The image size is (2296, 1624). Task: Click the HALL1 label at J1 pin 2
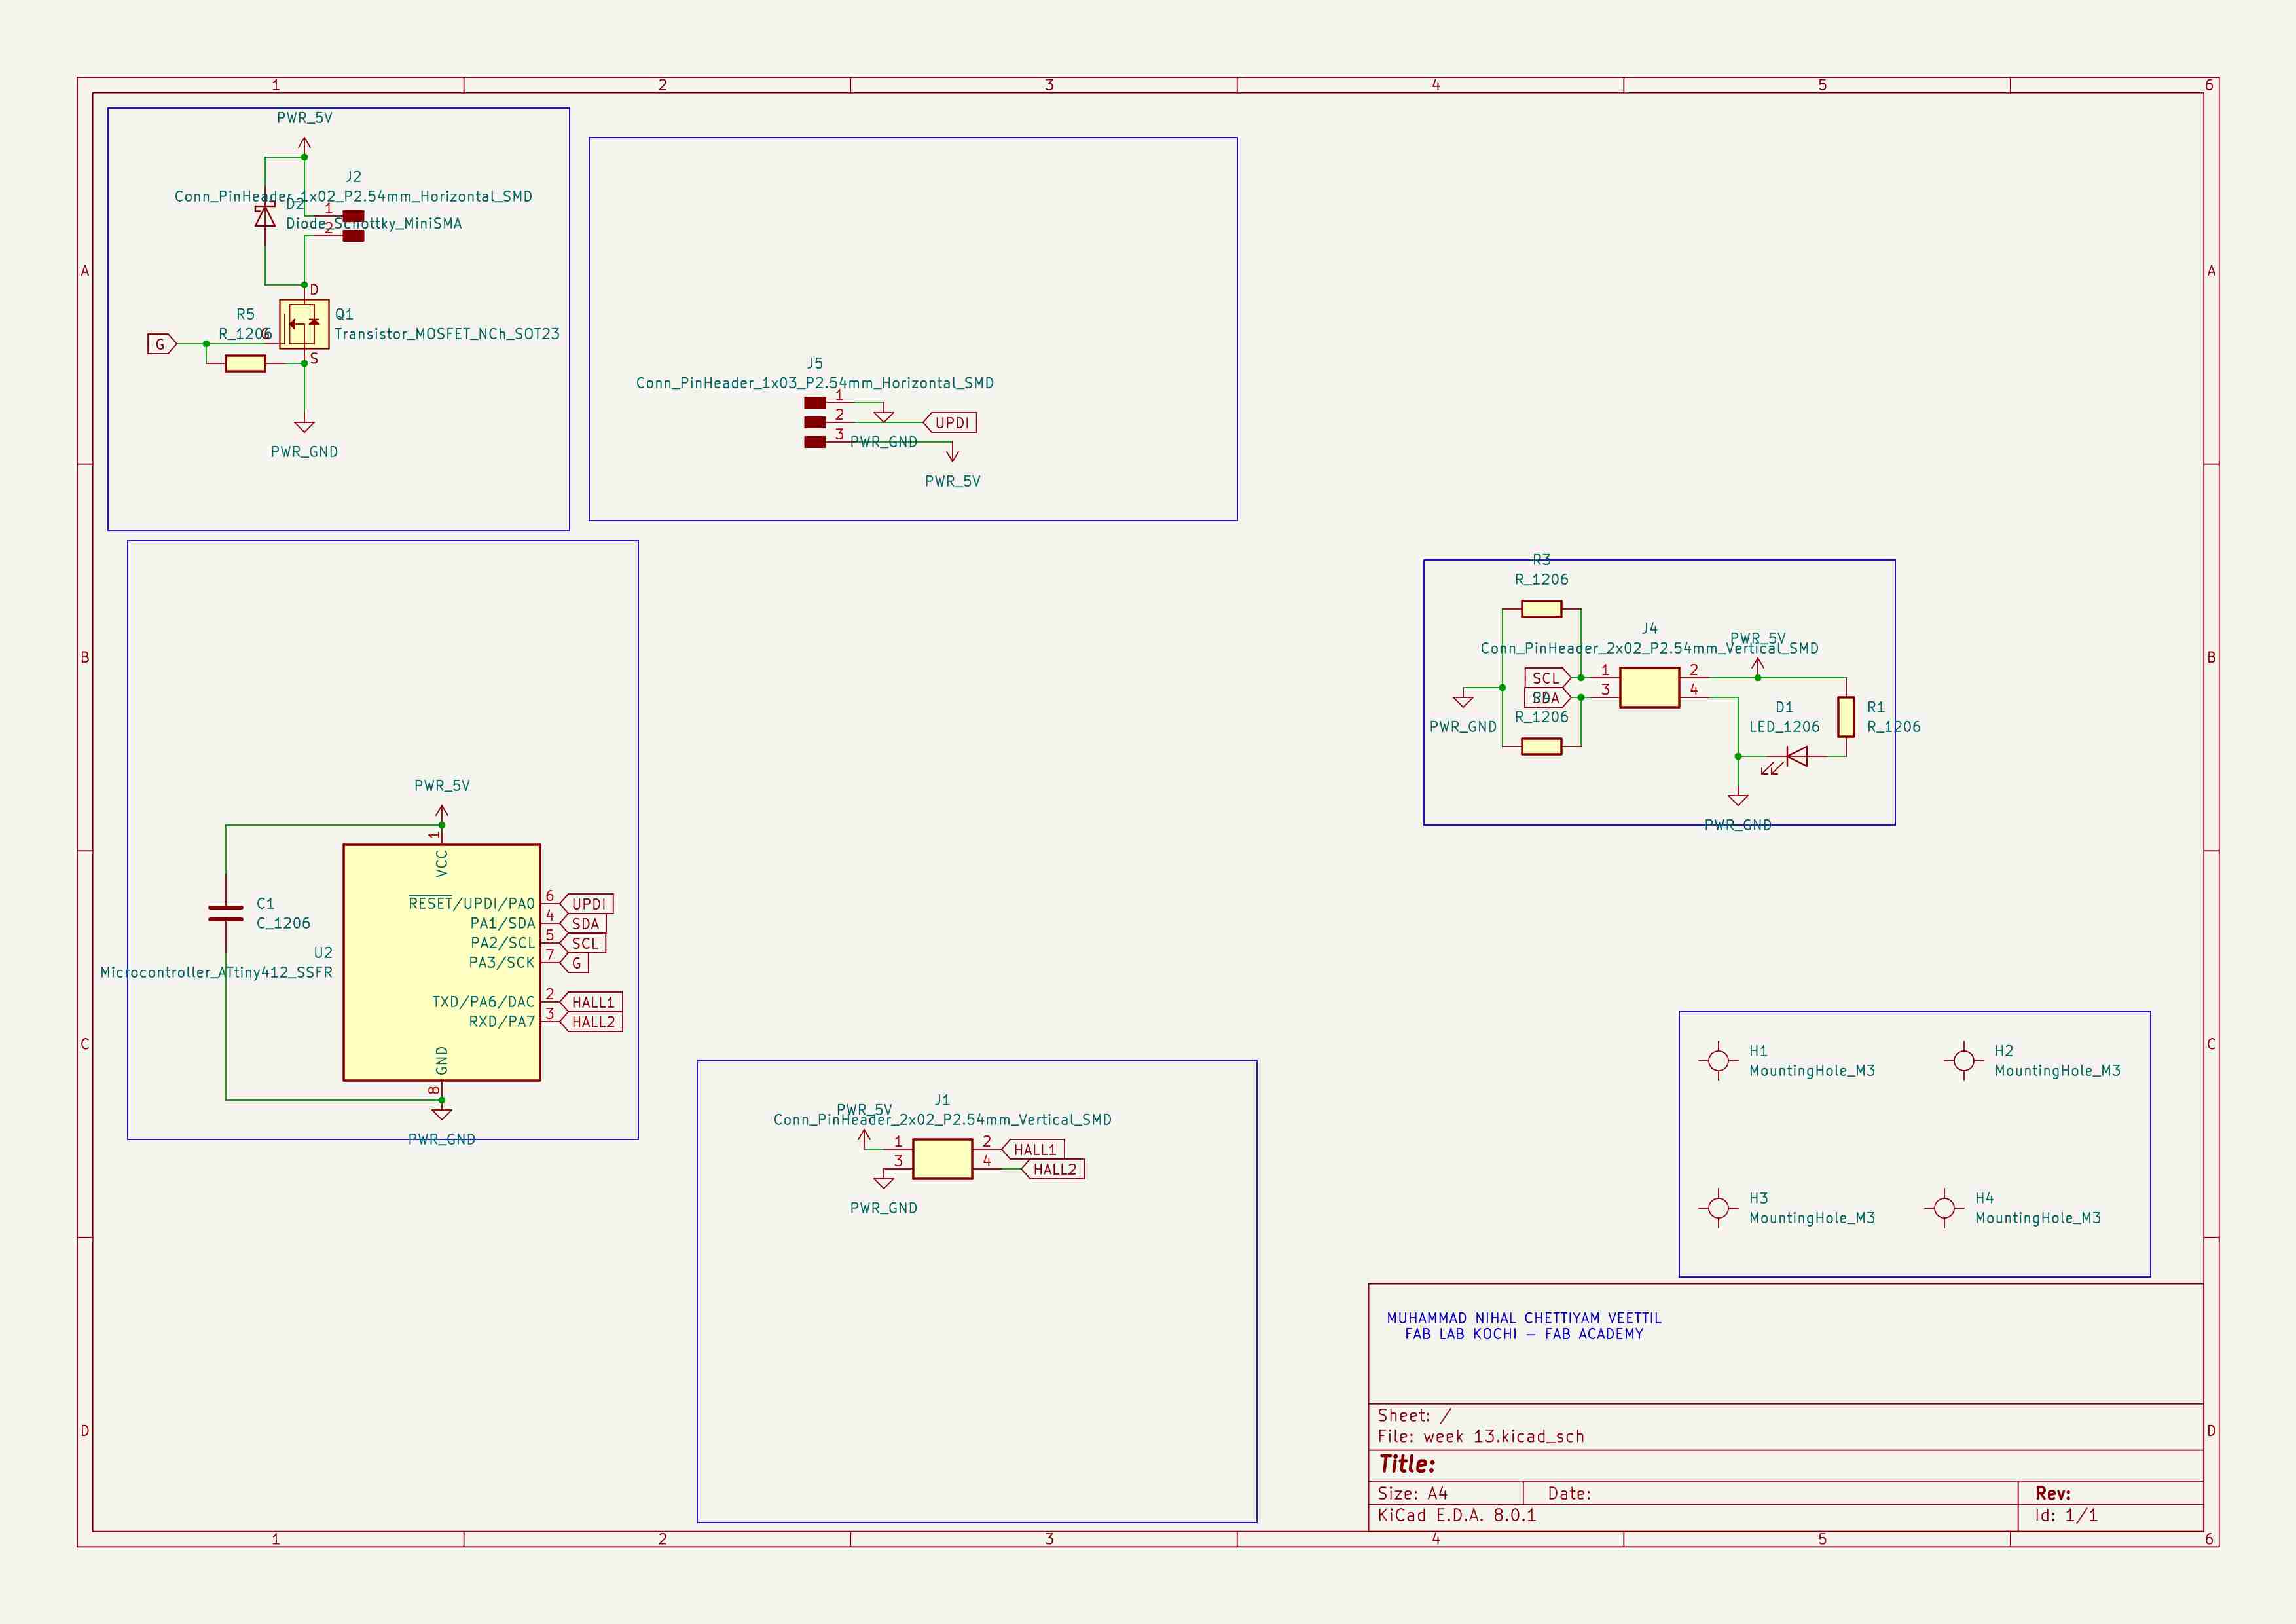coord(1033,1150)
